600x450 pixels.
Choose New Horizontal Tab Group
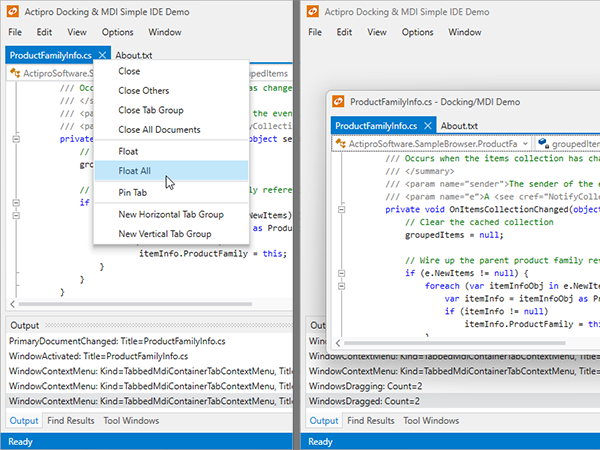pyautogui.click(x=171, y=214)
